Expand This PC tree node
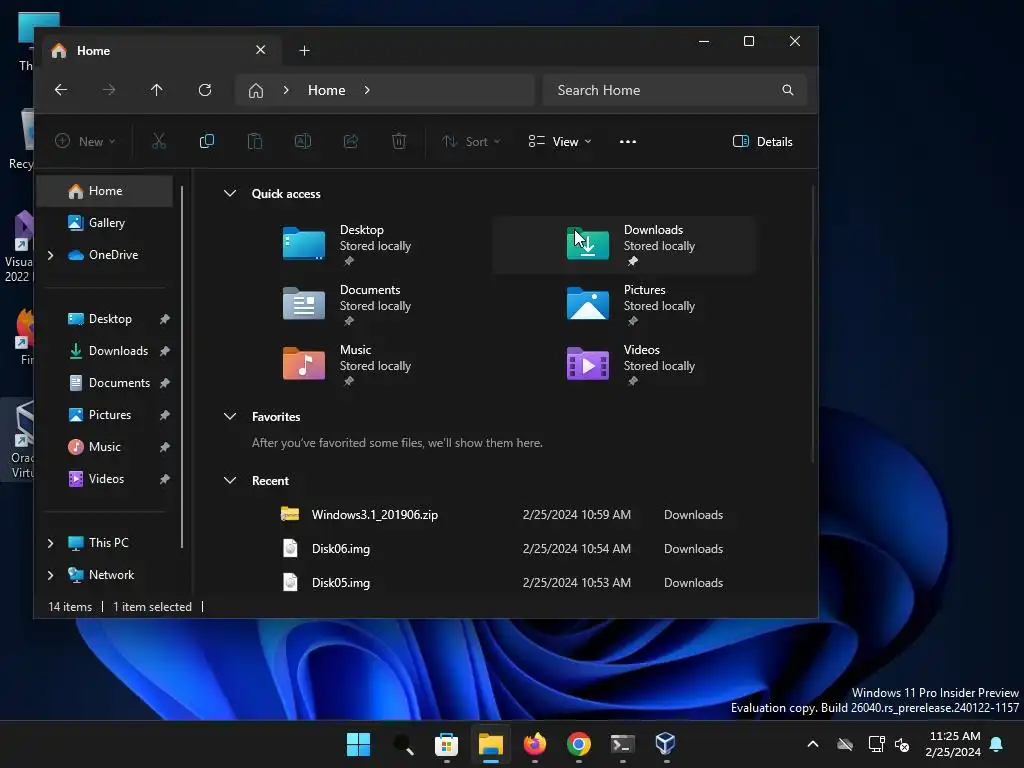Screen dimensions: 1024x768 (51, 543)
